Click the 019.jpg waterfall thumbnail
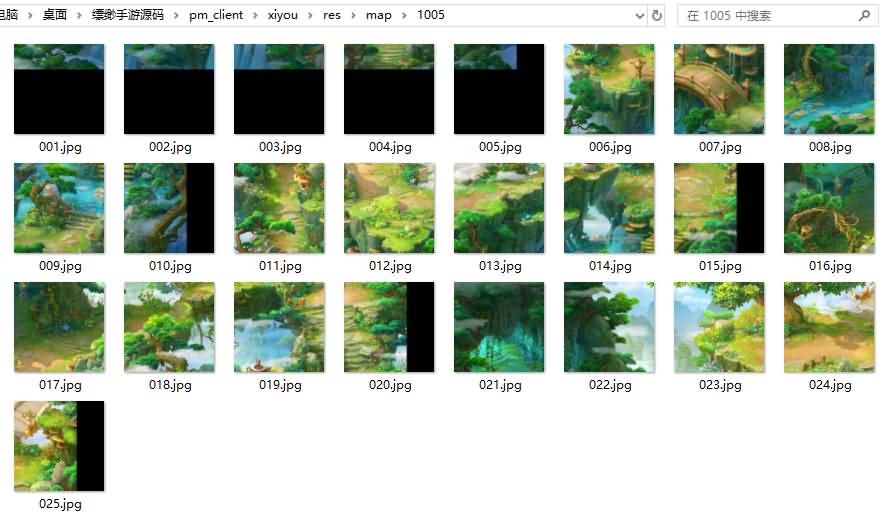This screenshot has height=517, width=885. (x=279, y=327)
